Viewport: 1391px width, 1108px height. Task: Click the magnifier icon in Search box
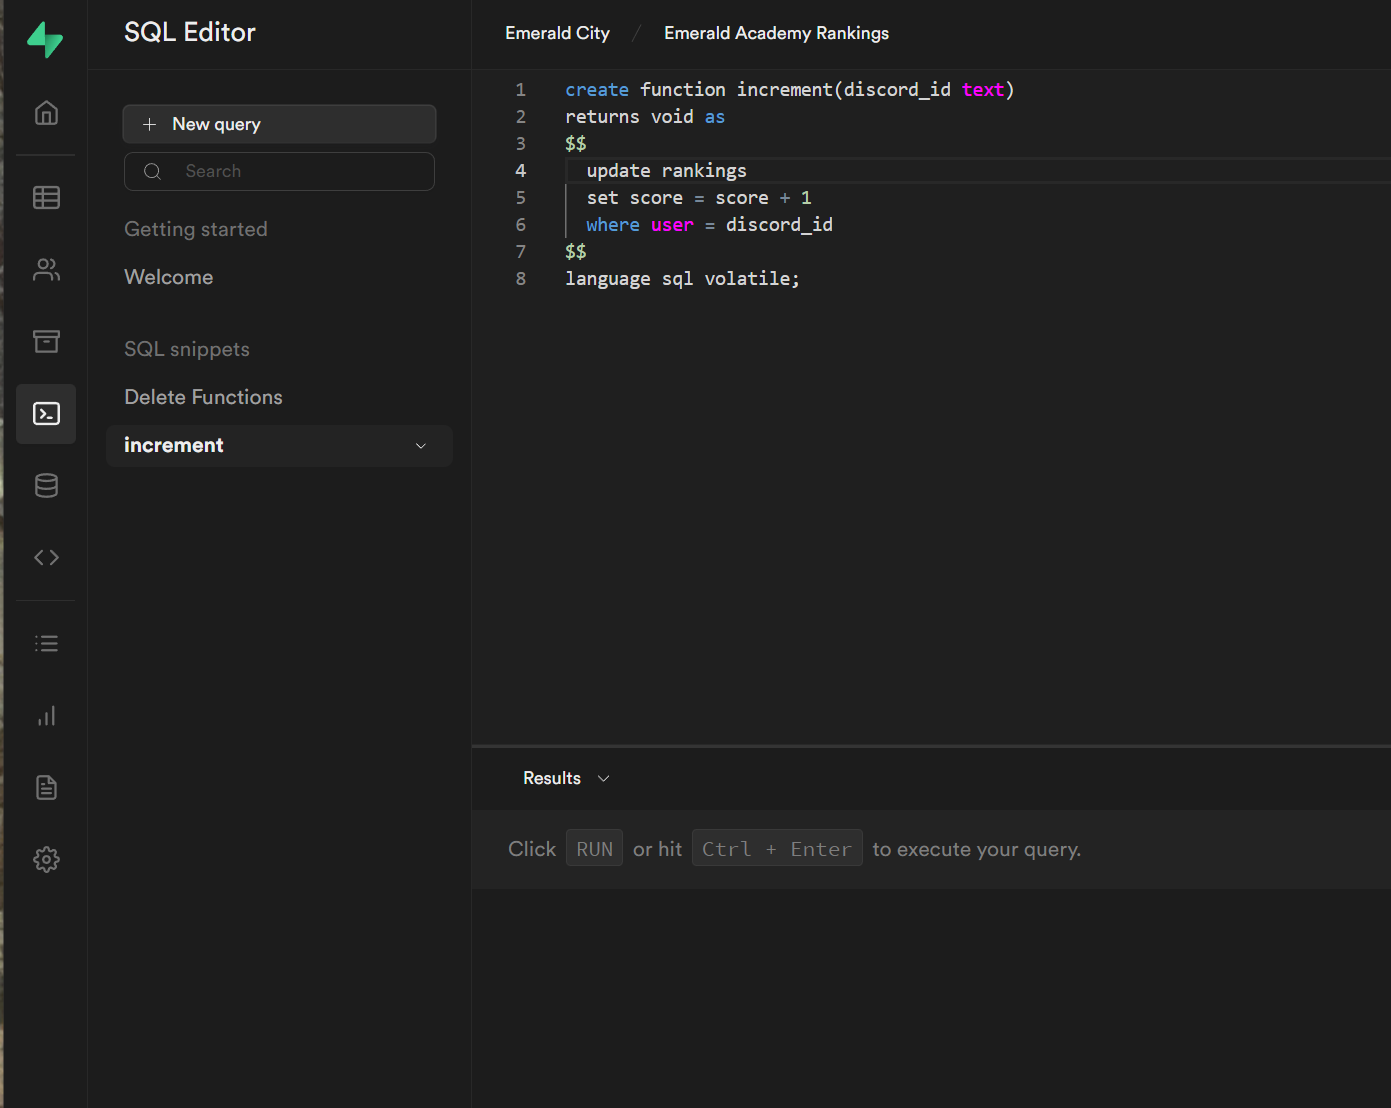pyautogui.click(x=152, y=171)
